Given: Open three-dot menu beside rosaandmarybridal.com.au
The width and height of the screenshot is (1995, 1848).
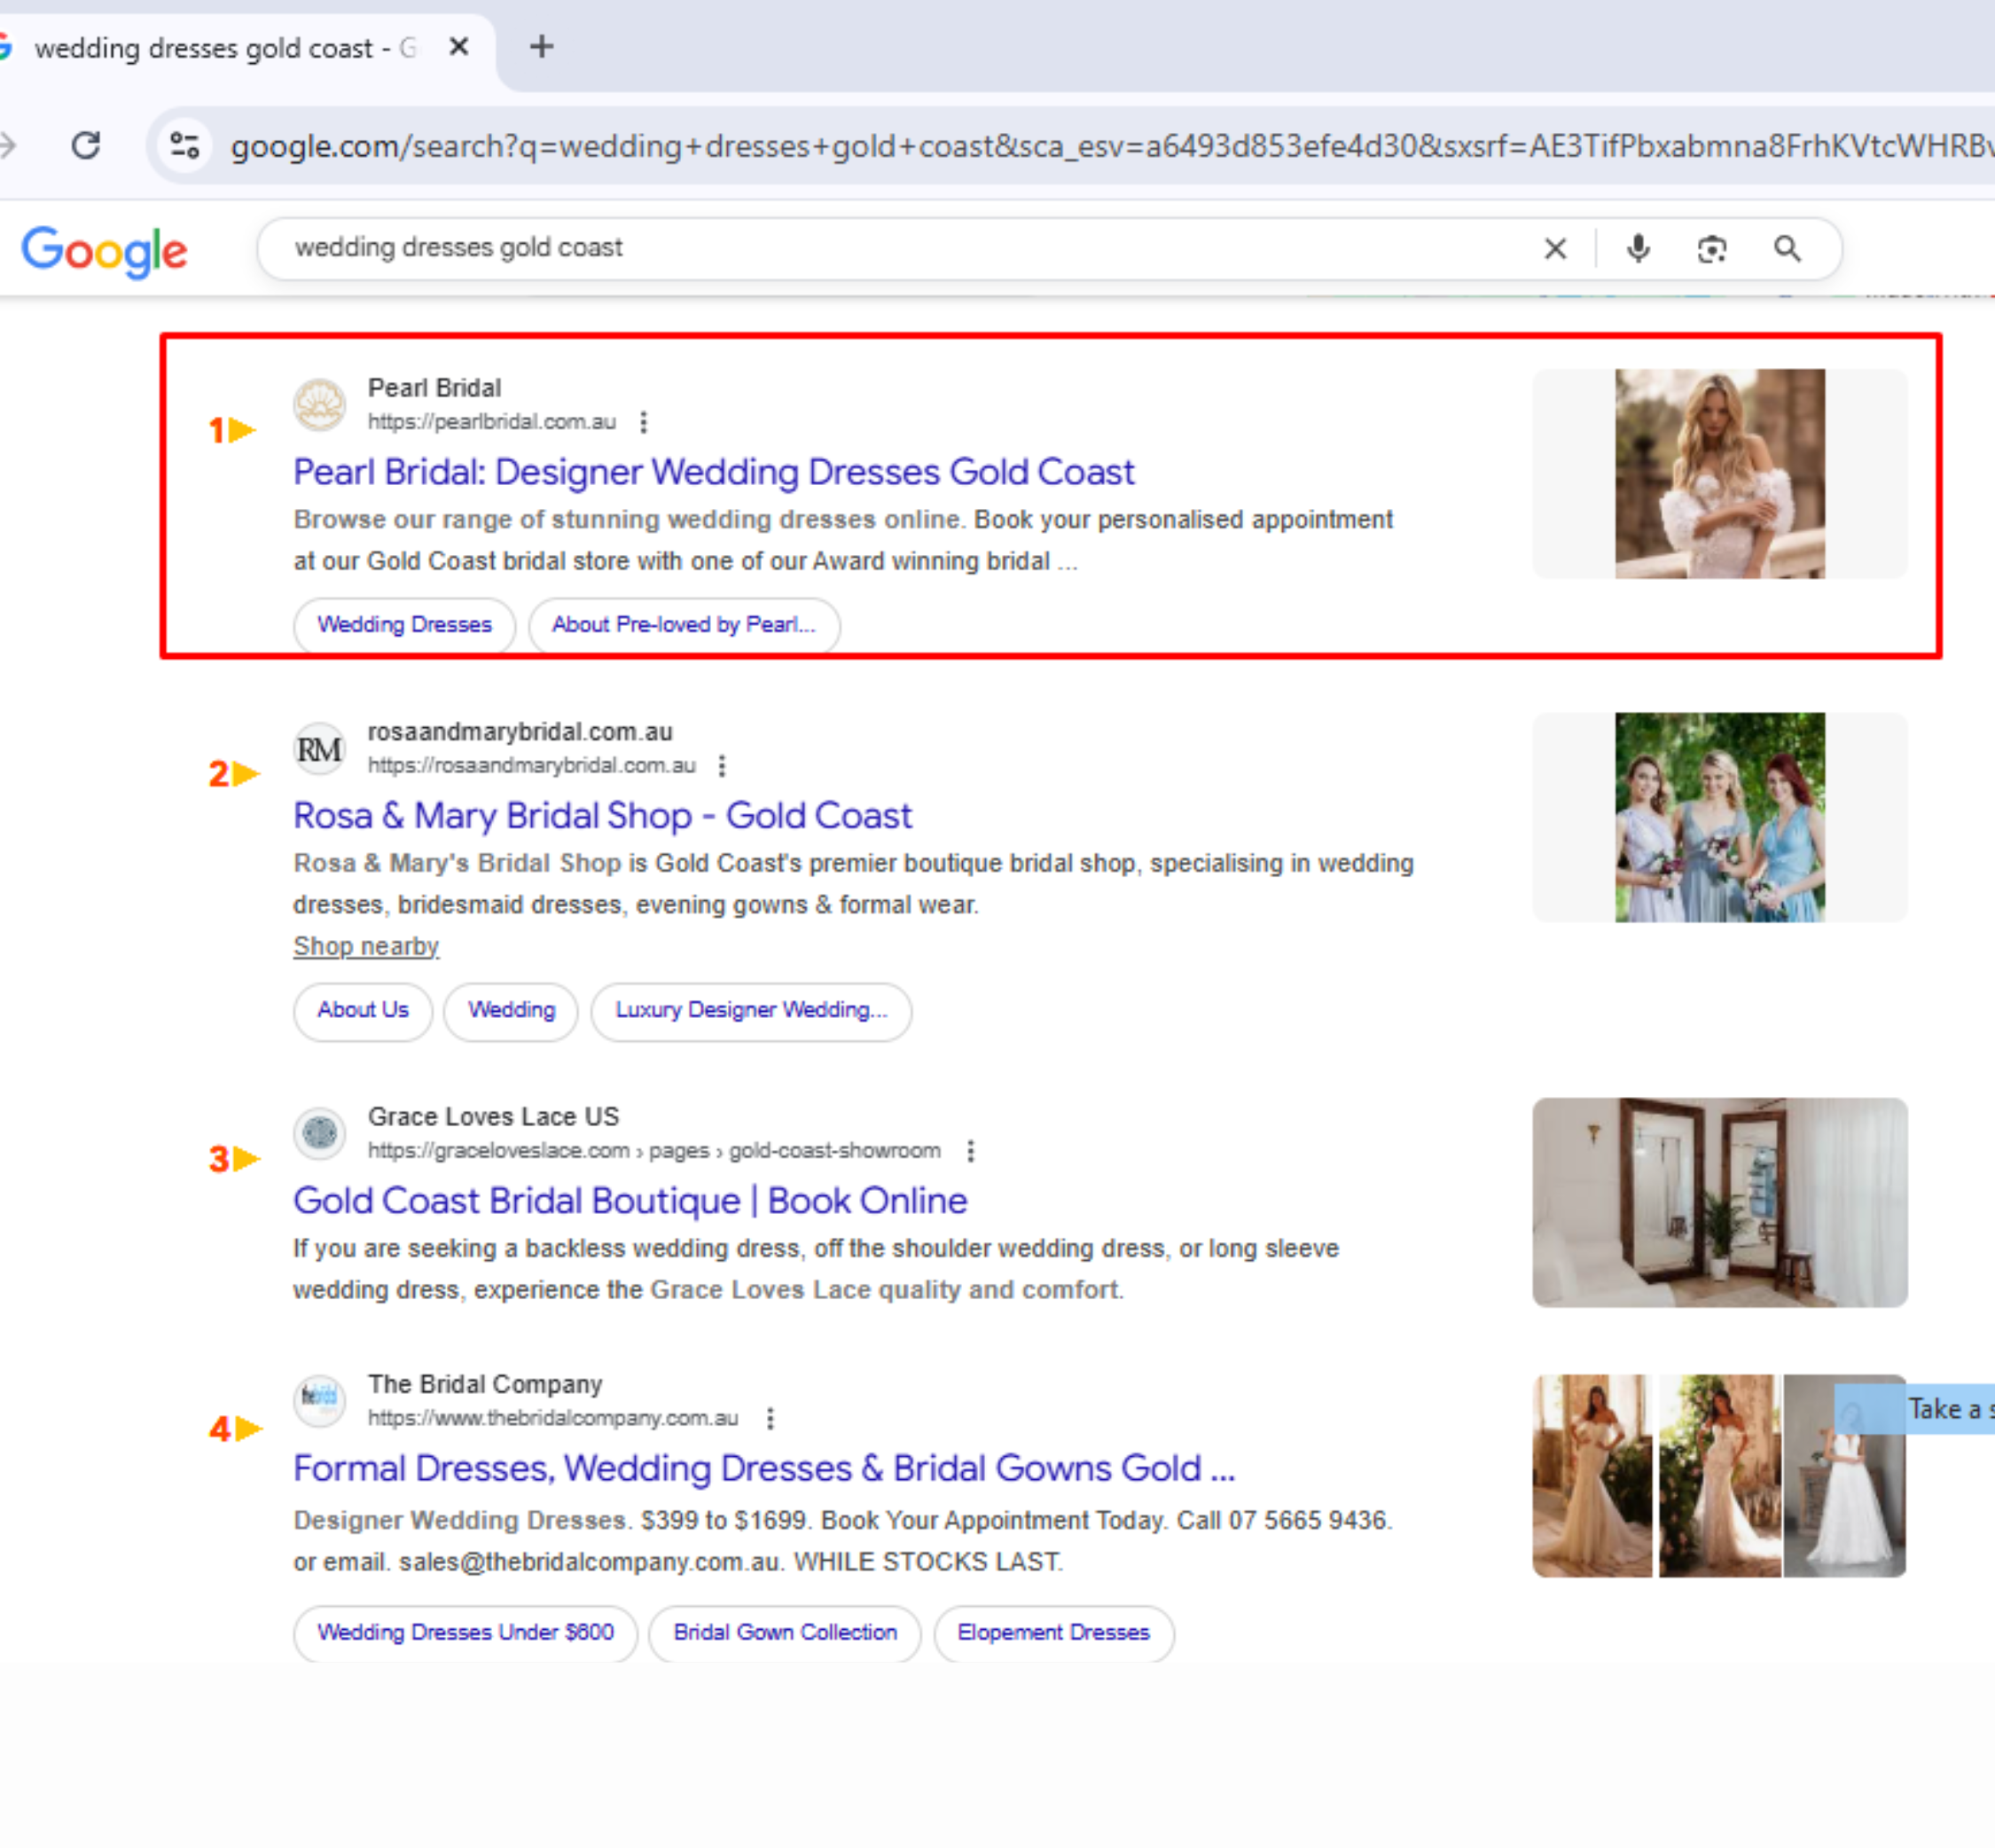Looking at the screenshot, I should click(x=722, y=766).
